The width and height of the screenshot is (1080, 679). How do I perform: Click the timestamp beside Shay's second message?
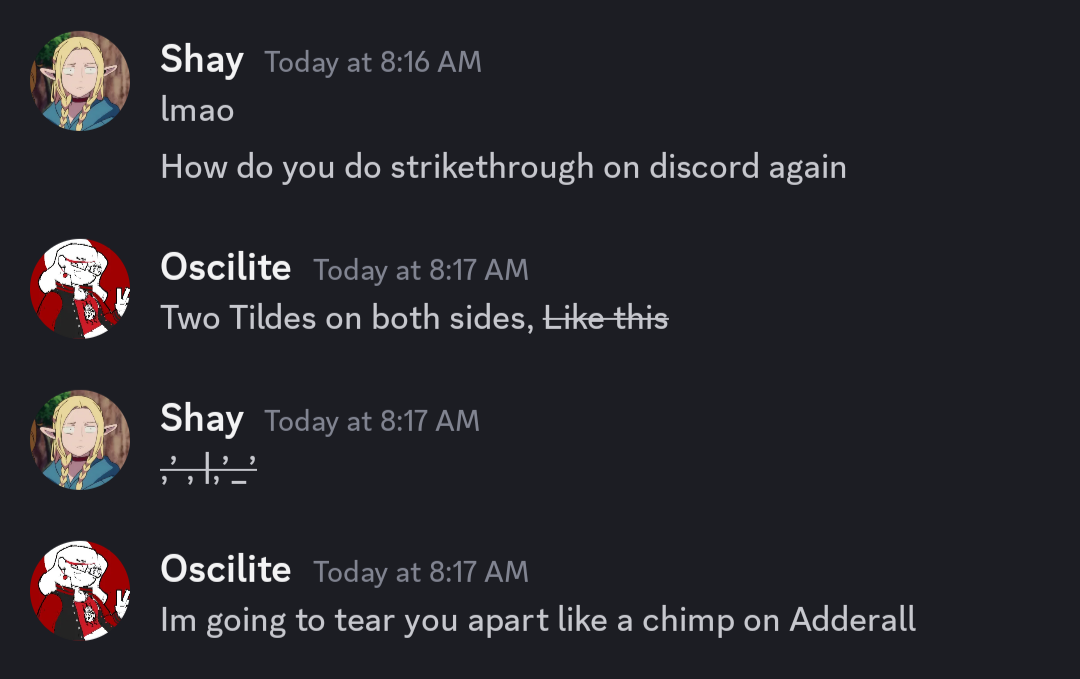[371, 421]
